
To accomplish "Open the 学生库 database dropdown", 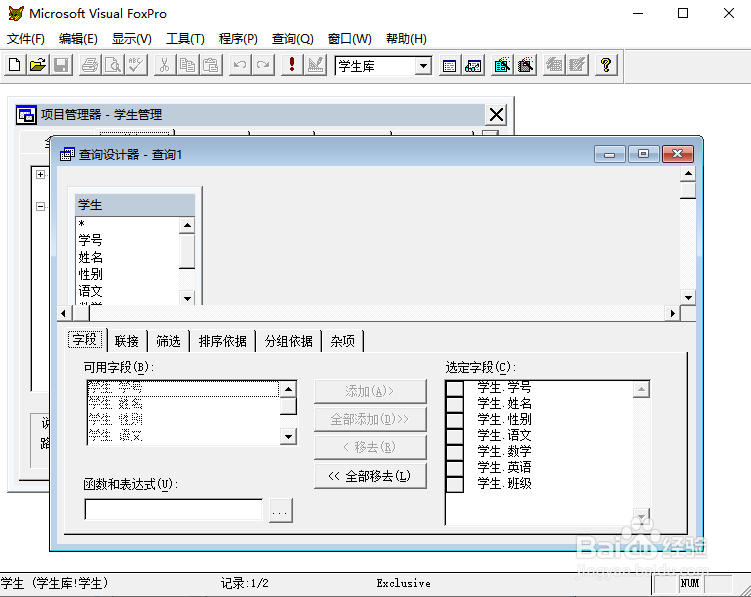I will tap(423, 66).
